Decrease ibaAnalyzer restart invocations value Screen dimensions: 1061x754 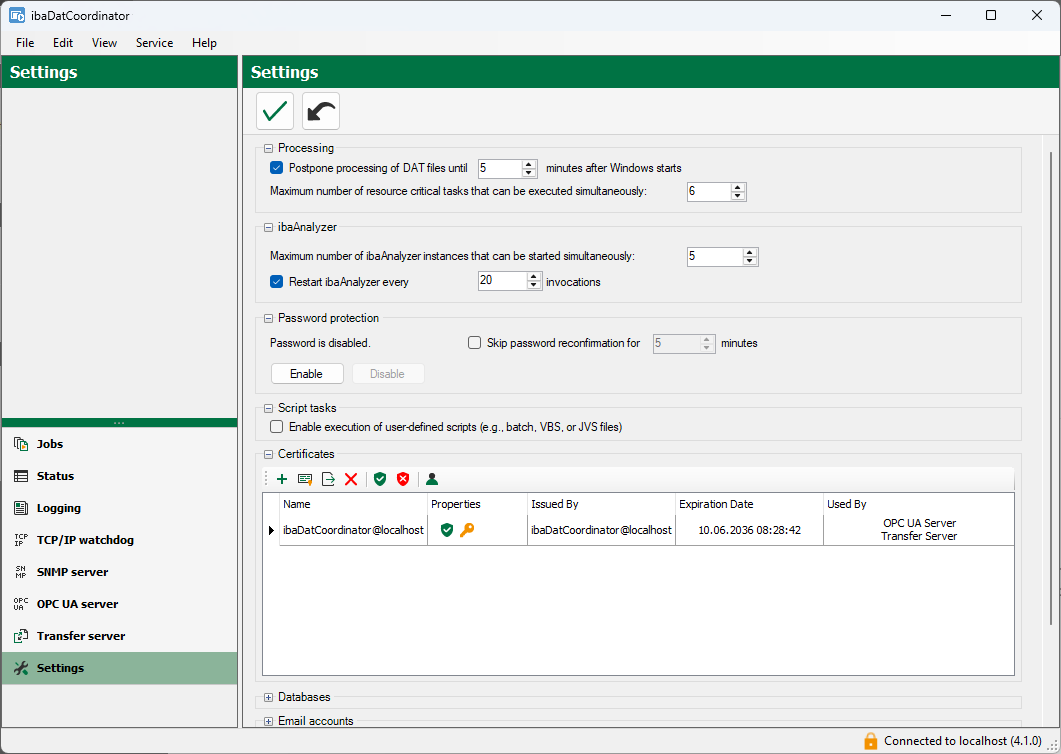535,284
